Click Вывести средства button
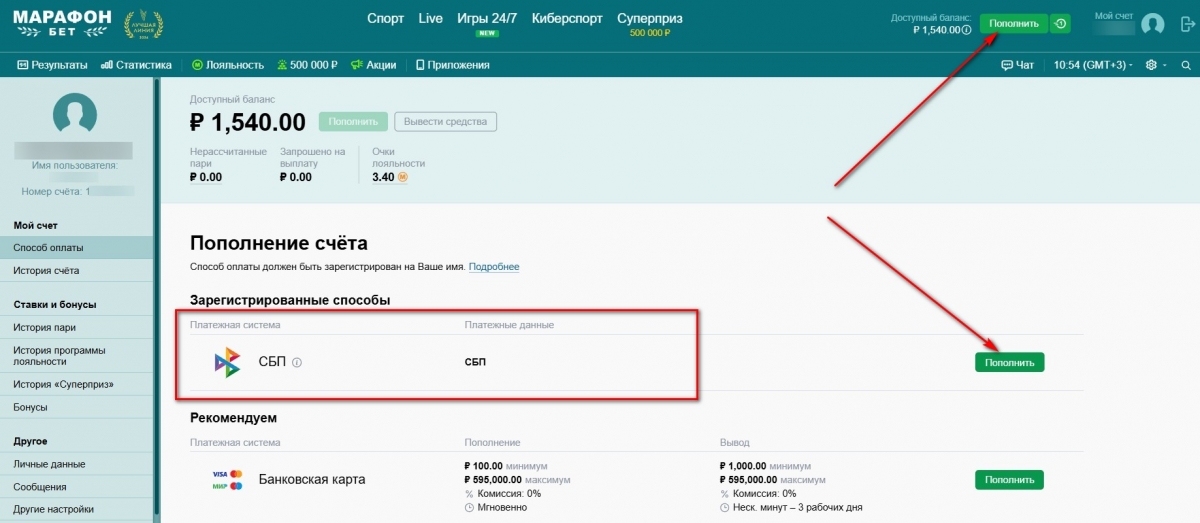The height and width of the screenshot is (523, 1200). pyautogui.click(x=445, y=122)
